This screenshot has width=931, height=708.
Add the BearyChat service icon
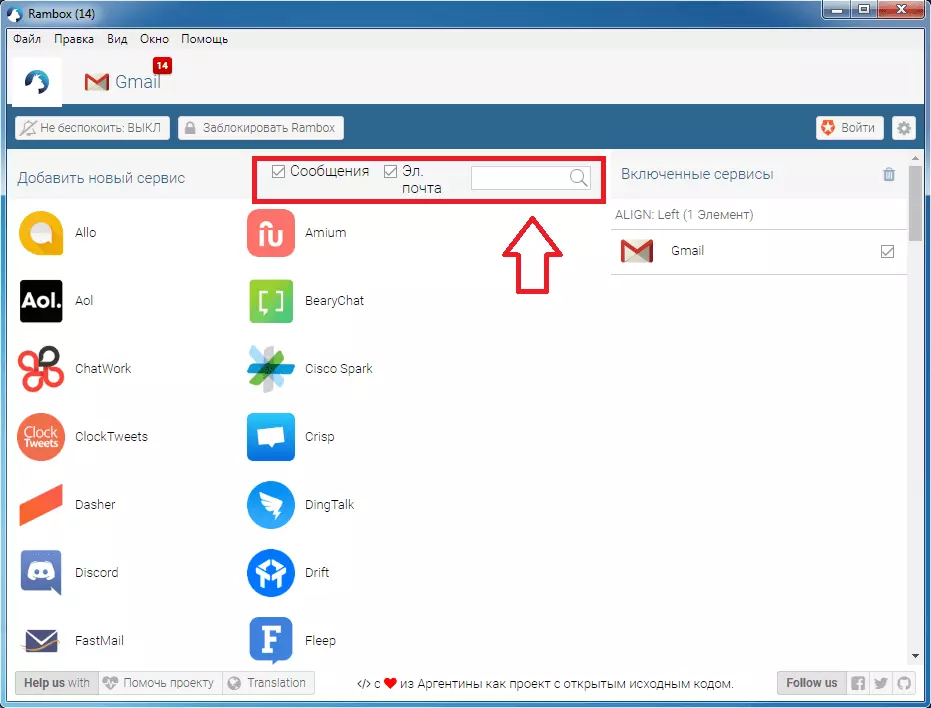click(x=271, y=301)
